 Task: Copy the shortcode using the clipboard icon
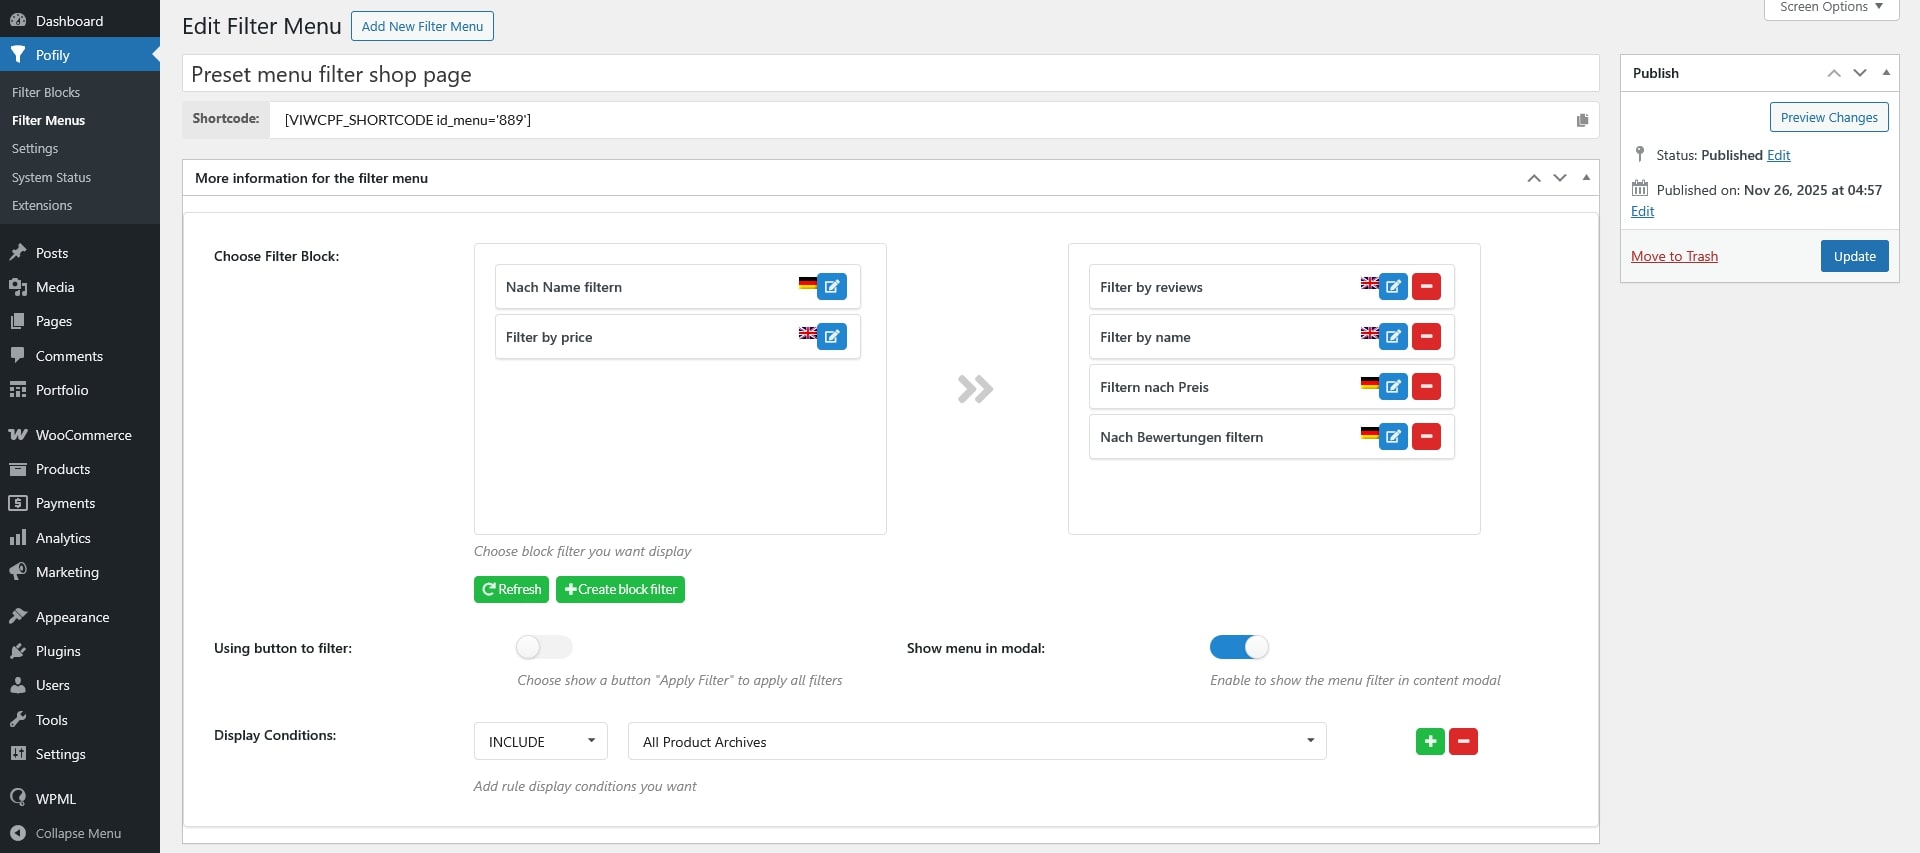(1582, 120)
